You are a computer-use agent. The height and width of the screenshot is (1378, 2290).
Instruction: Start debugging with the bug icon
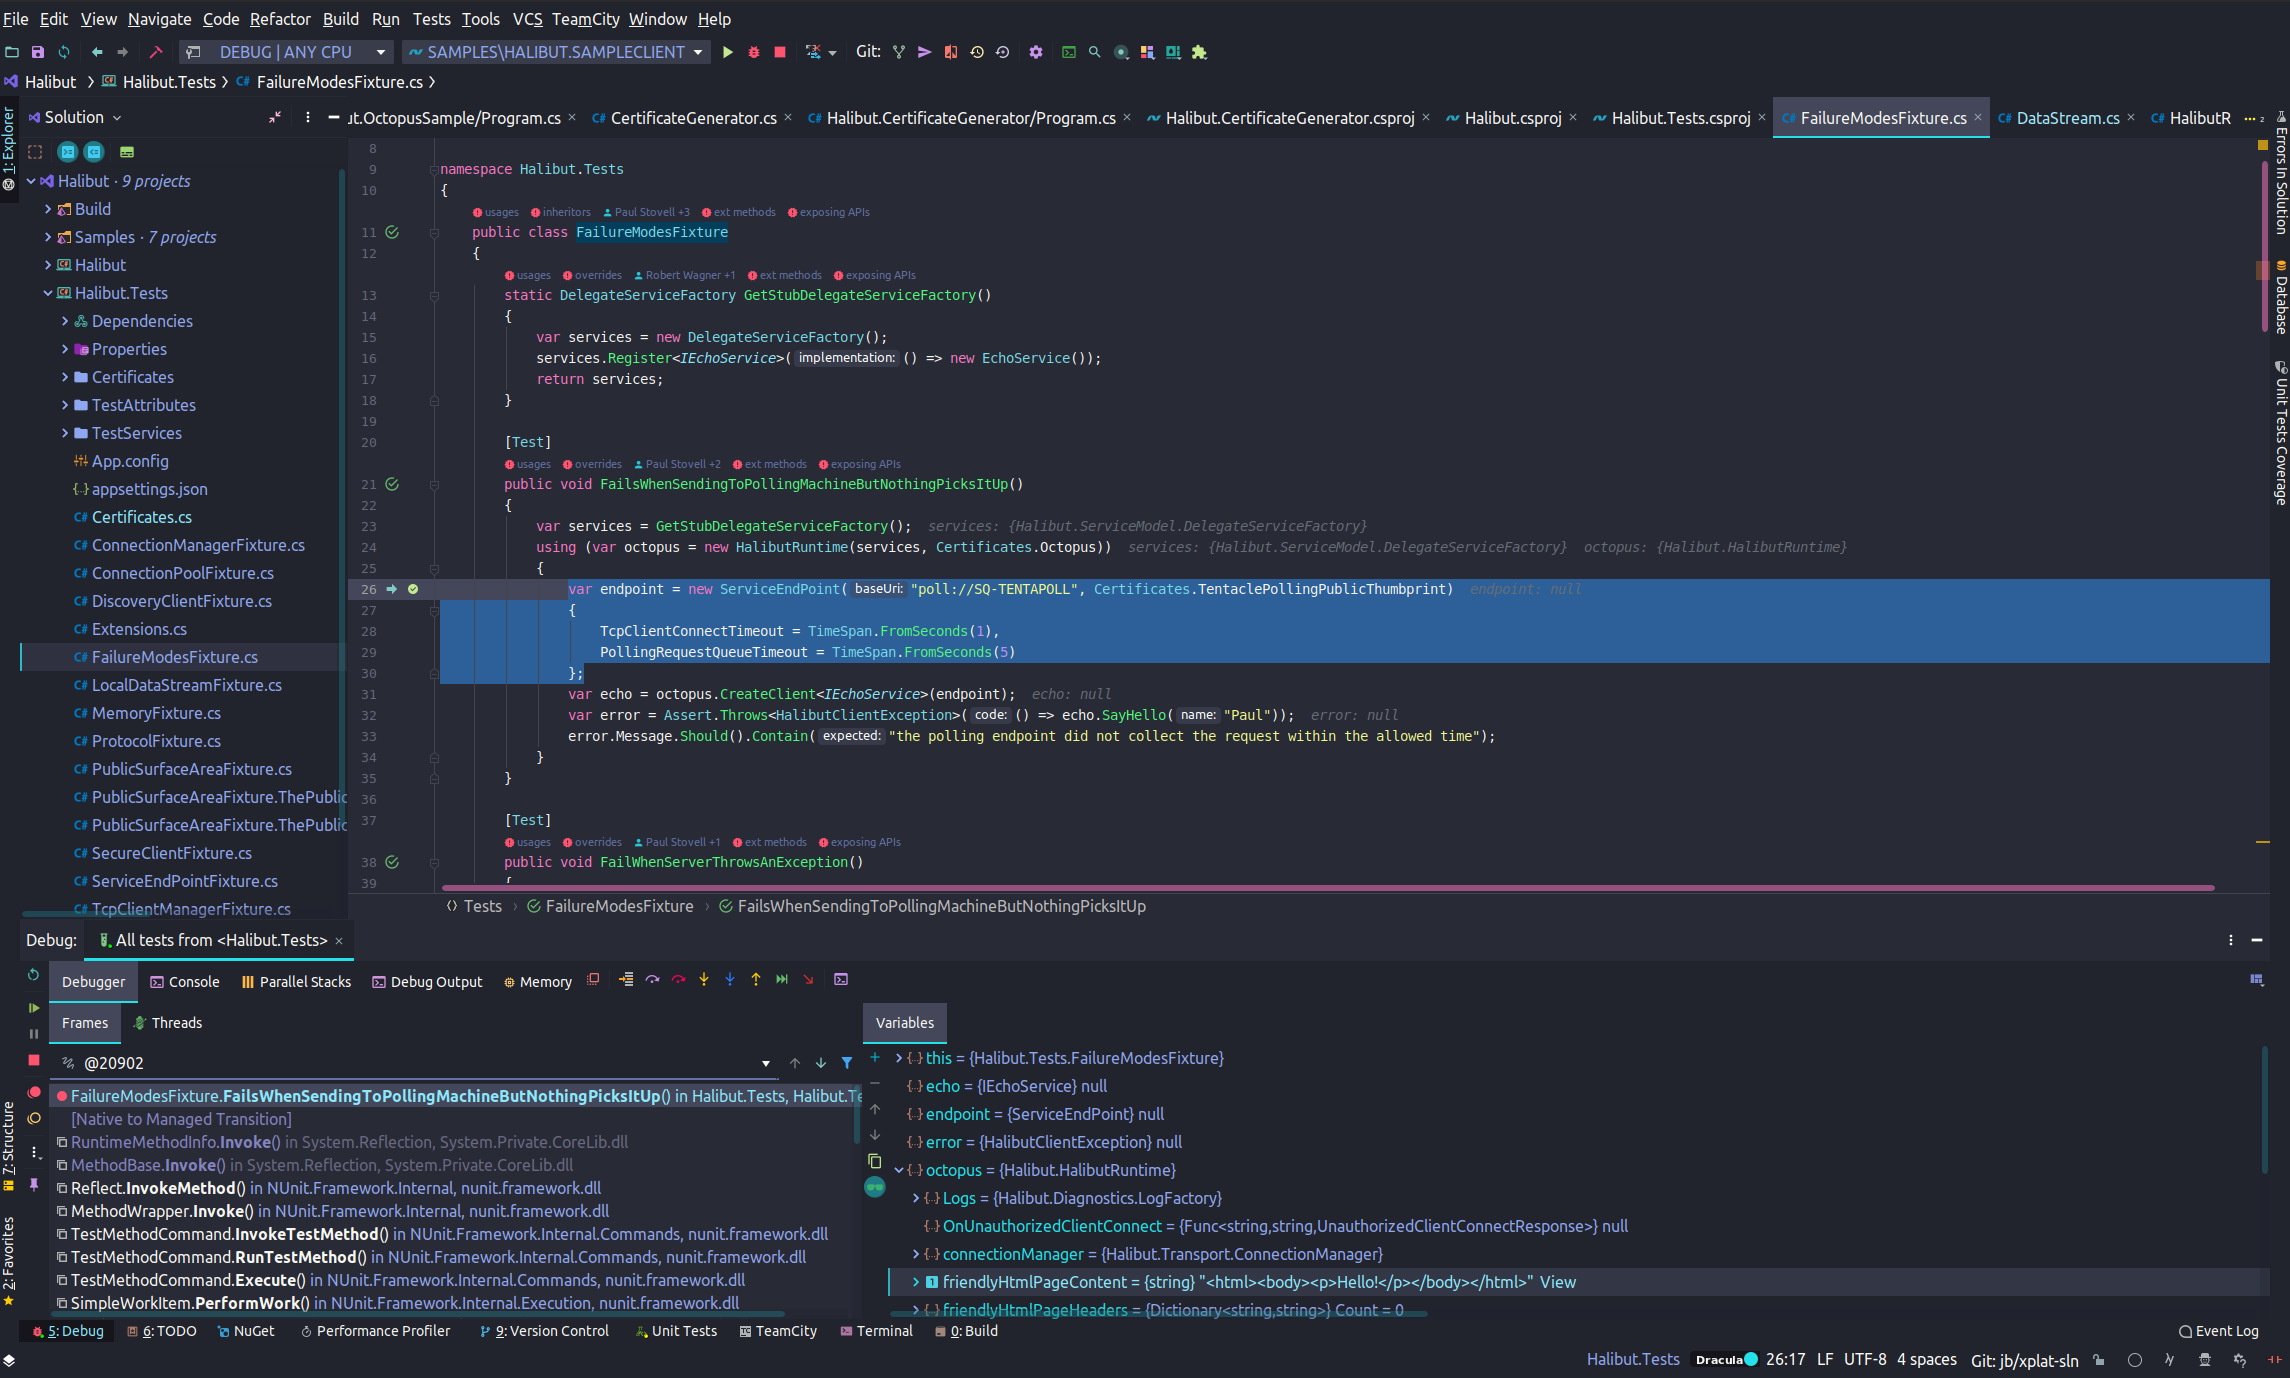coord(753,52)
